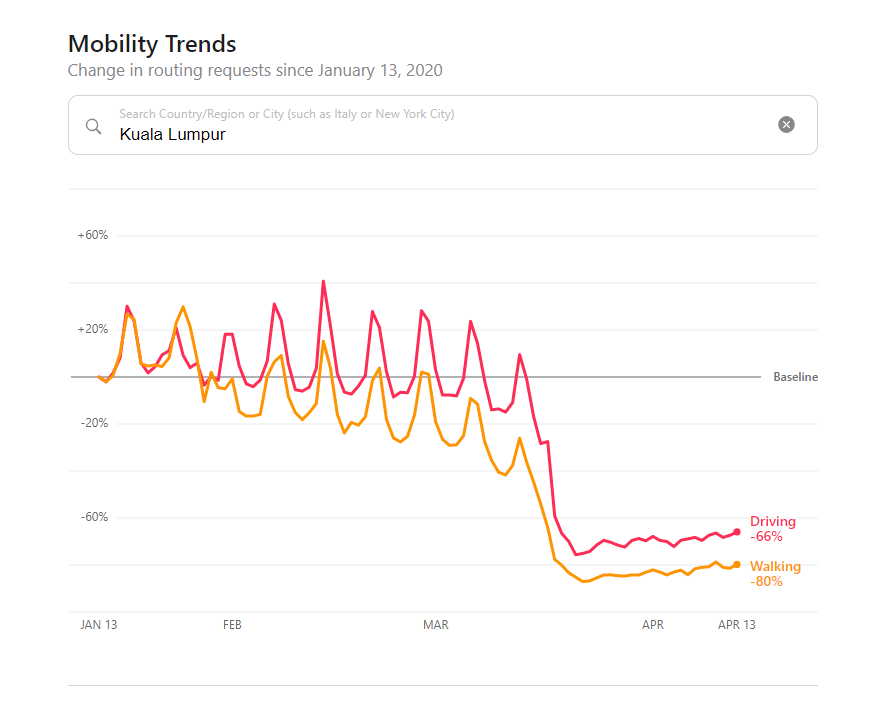Click the Walking -80% value

click(766, 581)
